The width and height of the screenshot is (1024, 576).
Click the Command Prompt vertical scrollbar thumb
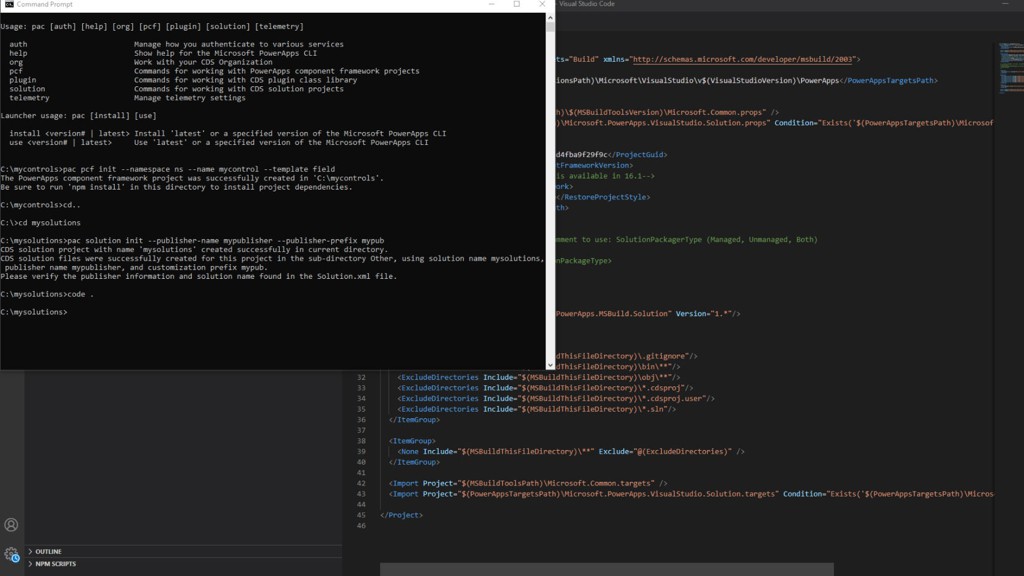coord(550,27)
